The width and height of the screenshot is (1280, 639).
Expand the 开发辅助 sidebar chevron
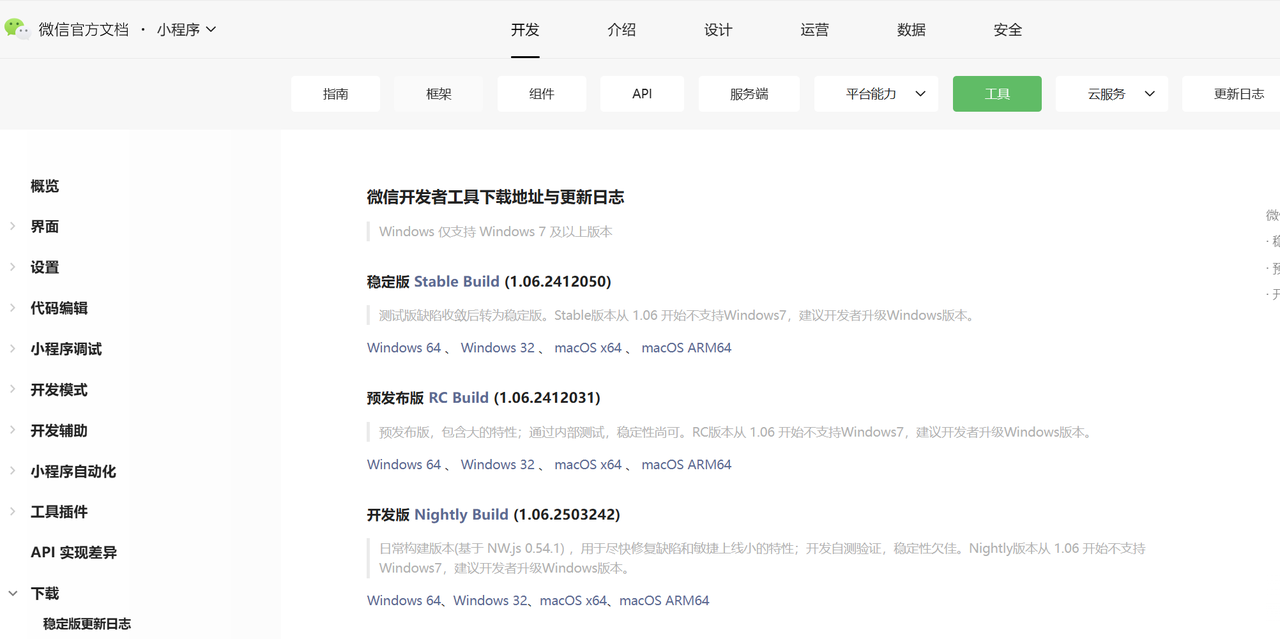(x=13, y=430)
